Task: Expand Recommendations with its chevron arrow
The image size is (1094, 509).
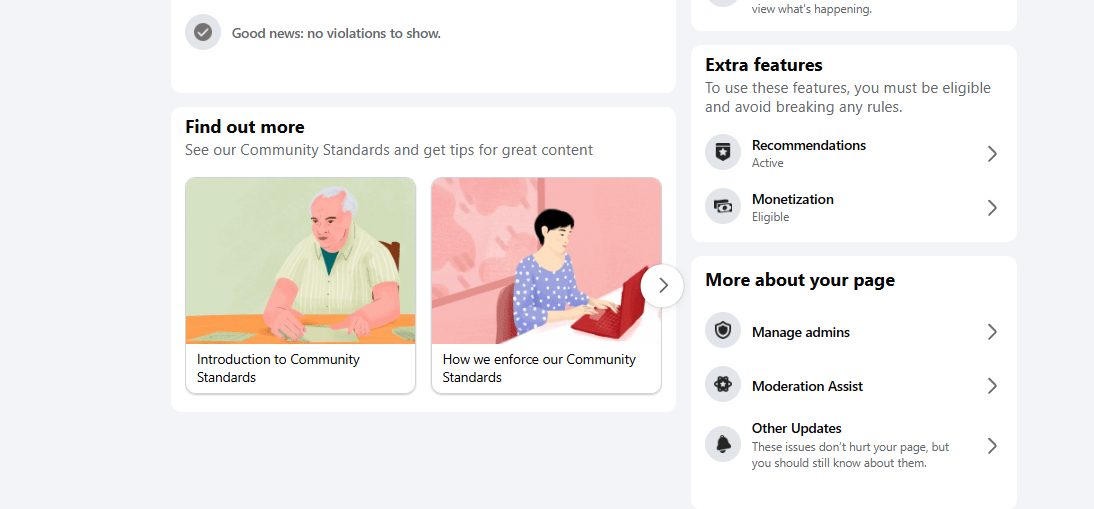Action: pos(992,154)
